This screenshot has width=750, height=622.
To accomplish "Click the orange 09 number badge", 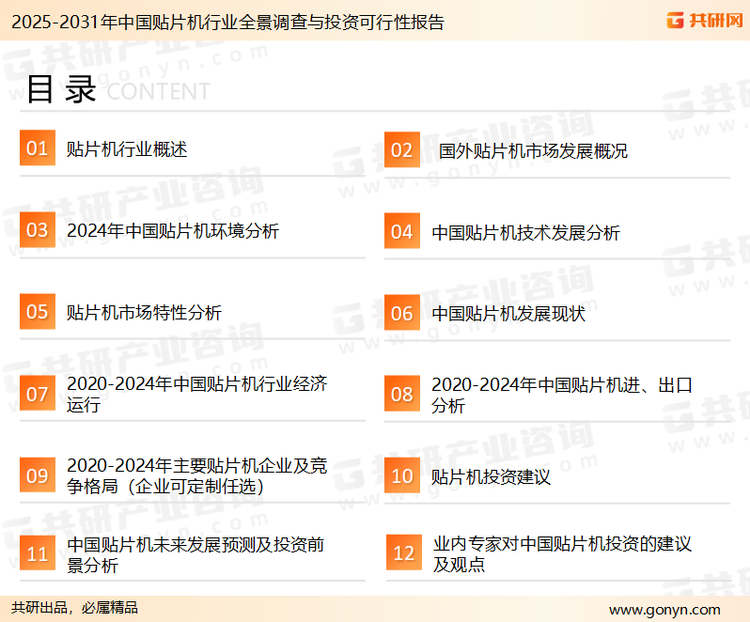I will point(37,475).
